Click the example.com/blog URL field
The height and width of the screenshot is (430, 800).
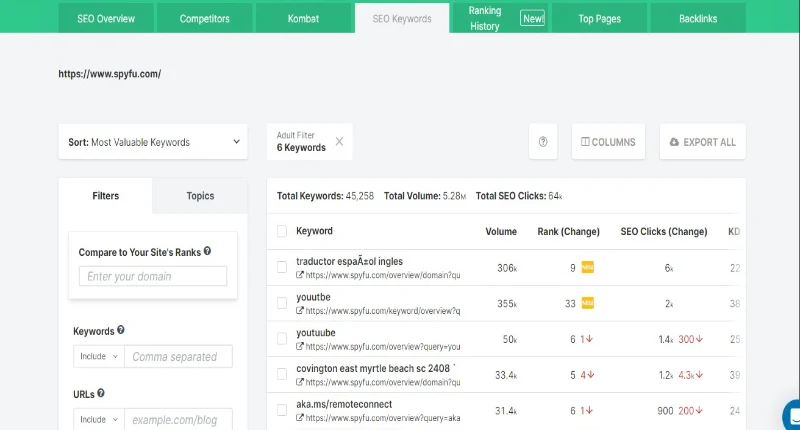tap(179, 419)
